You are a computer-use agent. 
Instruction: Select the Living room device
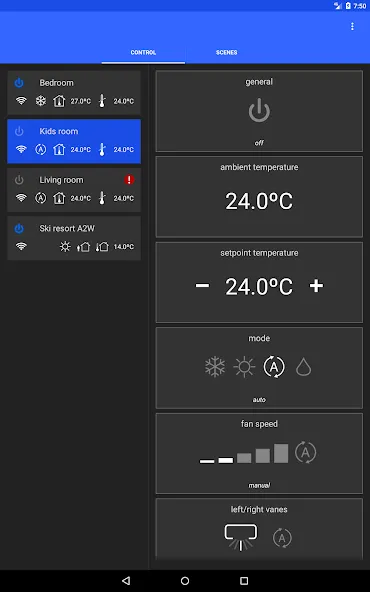click(74, 190)
